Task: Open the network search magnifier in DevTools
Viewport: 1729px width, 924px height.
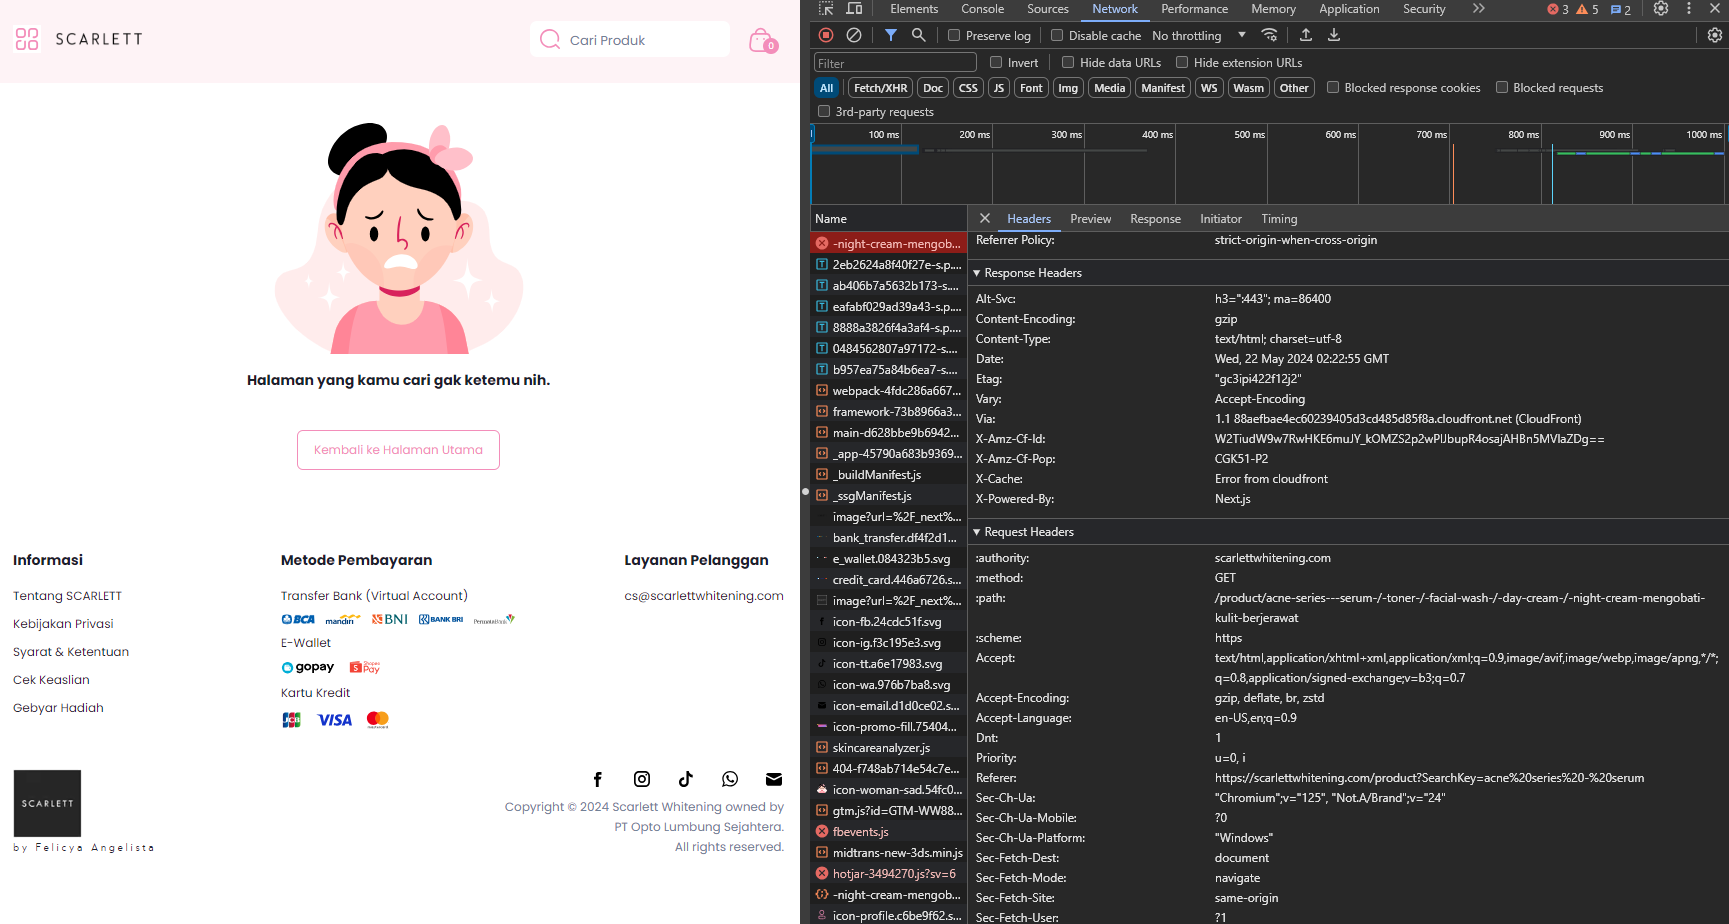Action: tap(919, 35)
